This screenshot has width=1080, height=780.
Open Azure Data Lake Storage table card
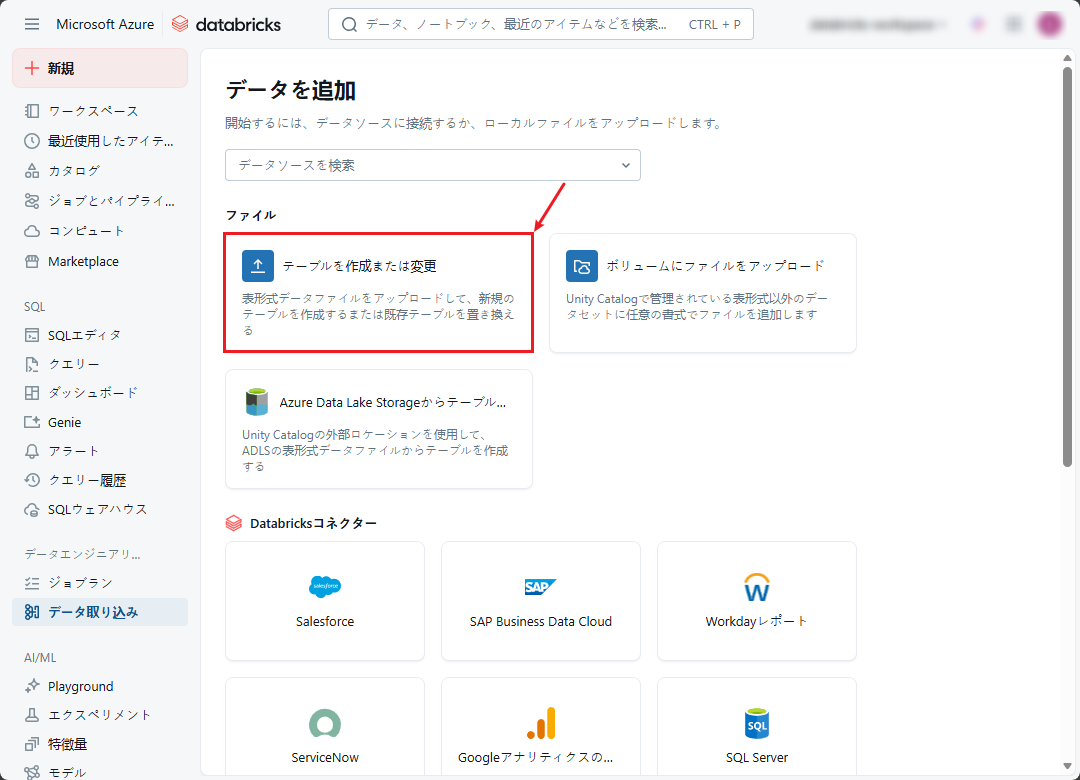(379, 429)
